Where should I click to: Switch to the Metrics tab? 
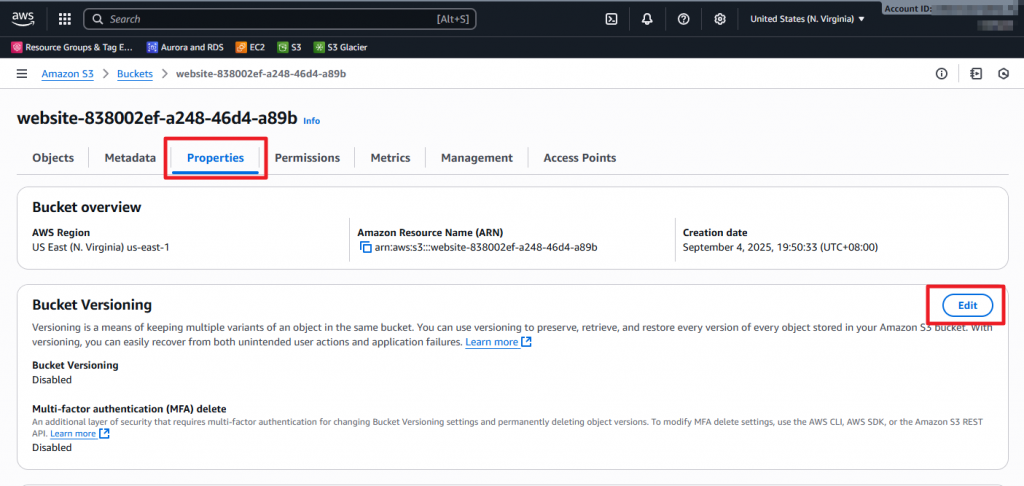[x=391, y=157]
